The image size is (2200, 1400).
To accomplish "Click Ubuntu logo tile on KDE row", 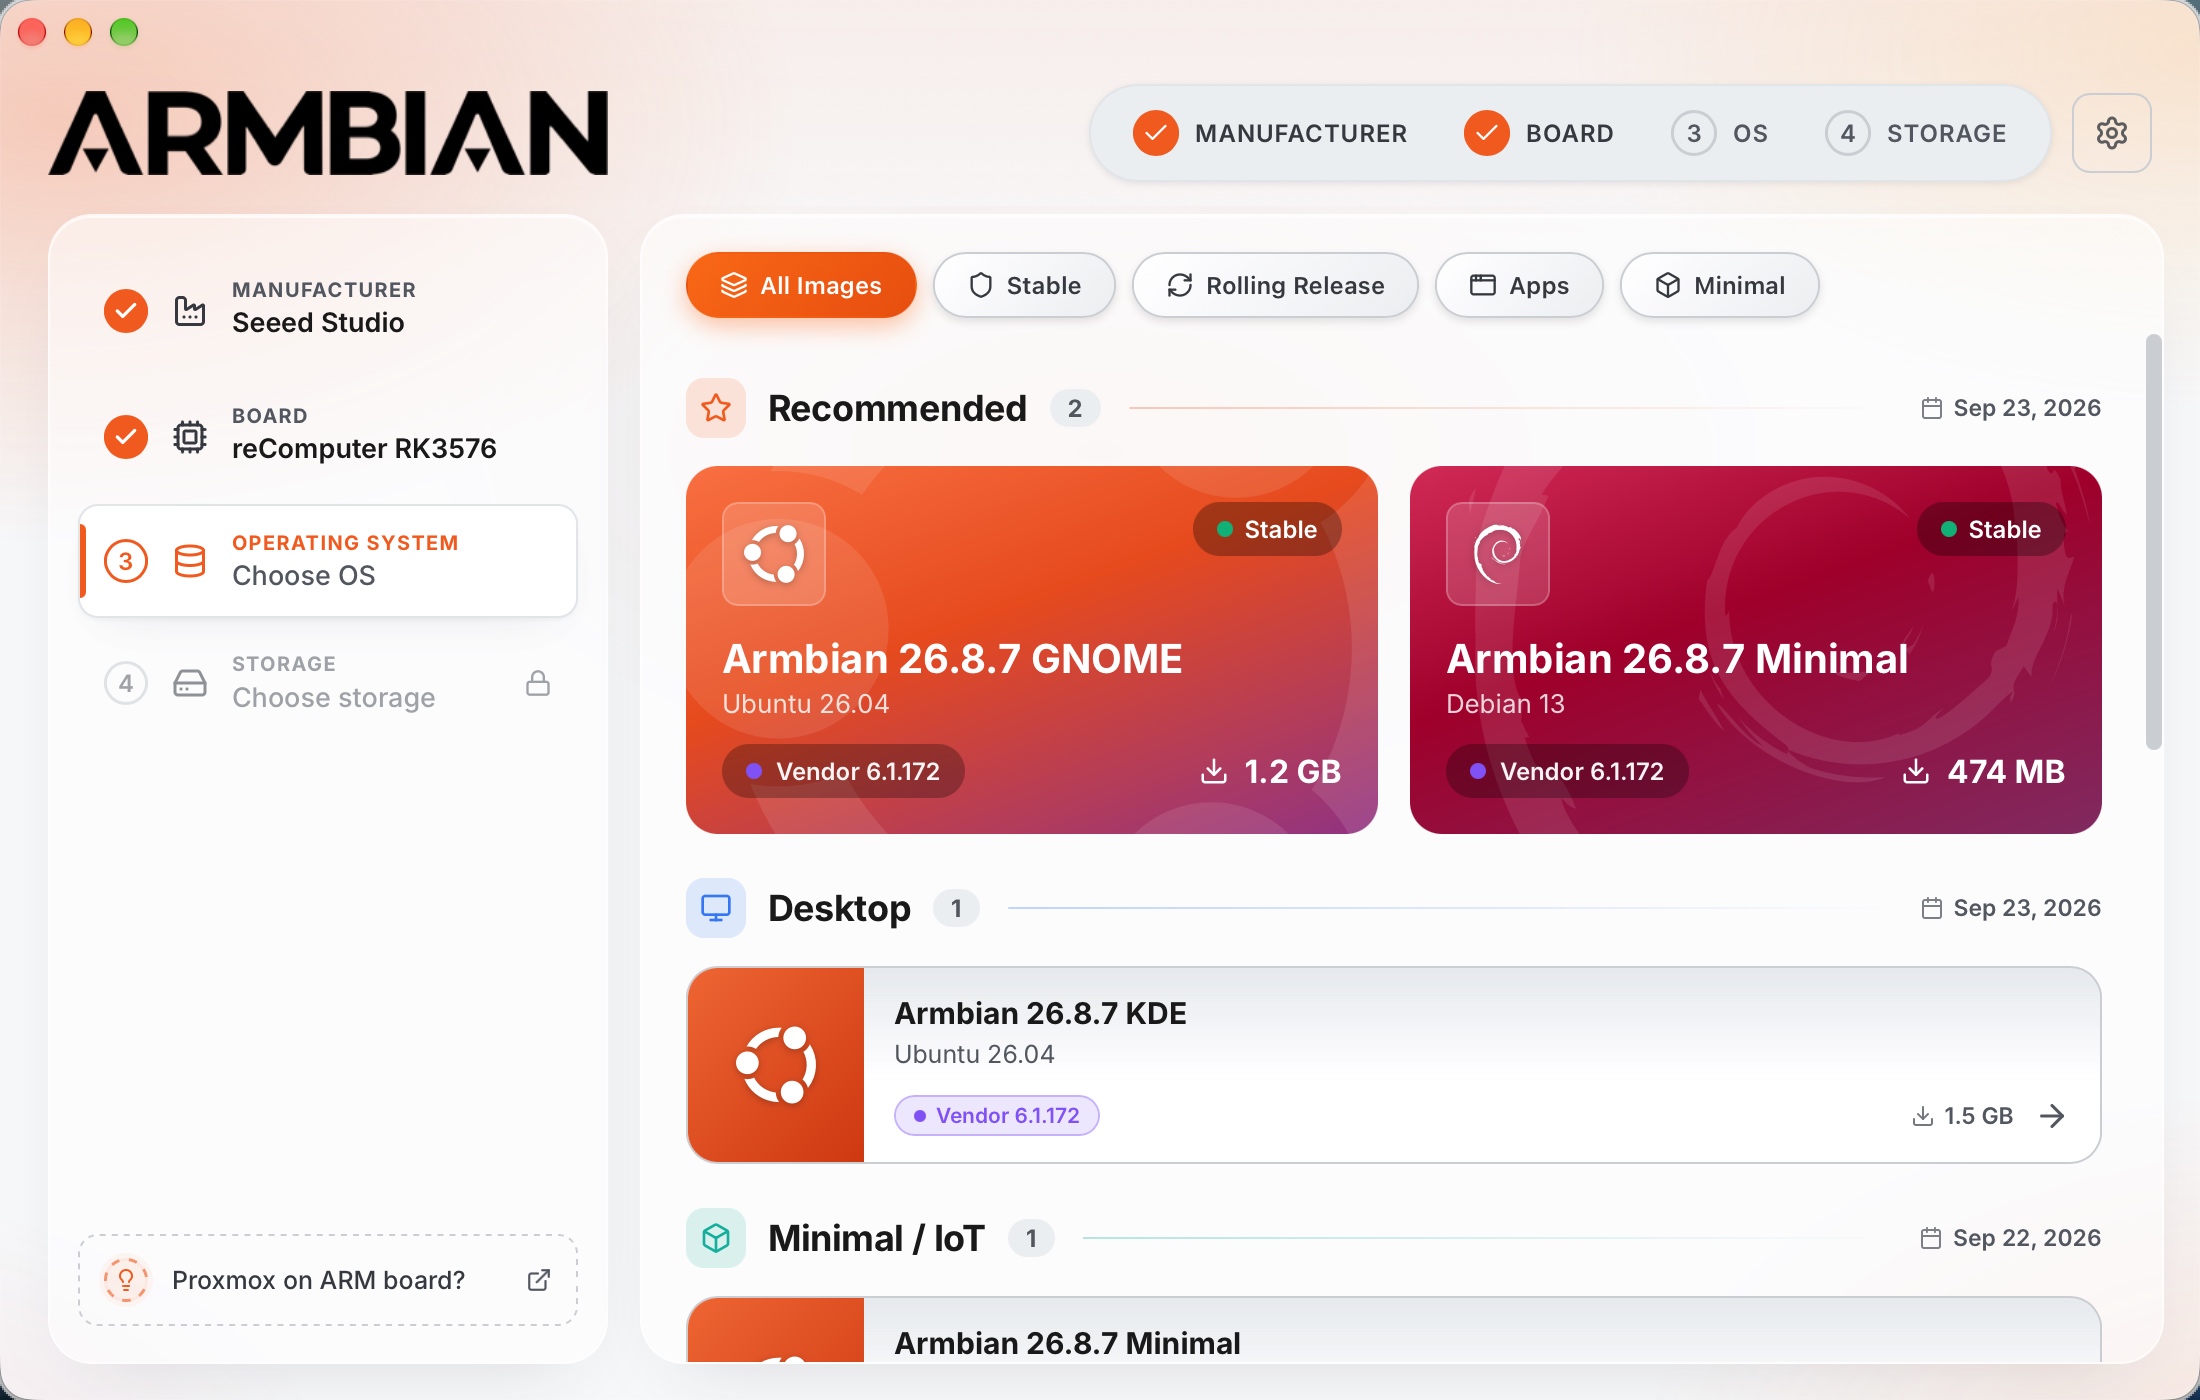I will [776, 1065].
